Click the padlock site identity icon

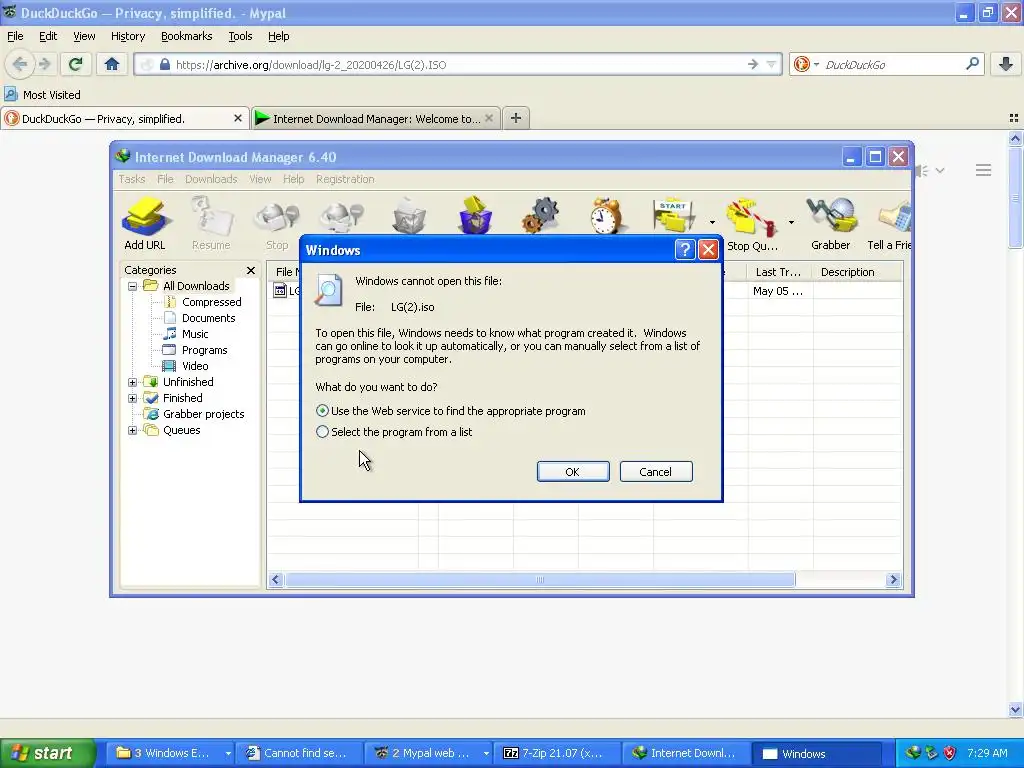pos(165,64)
